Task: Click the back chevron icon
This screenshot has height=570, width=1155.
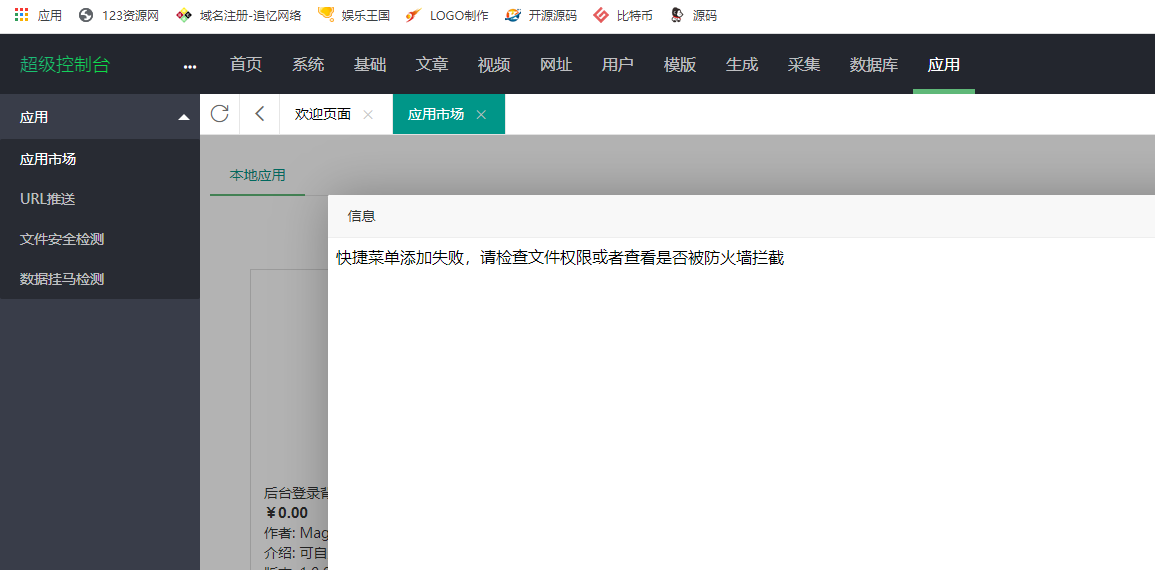Action: coord(259,113)
